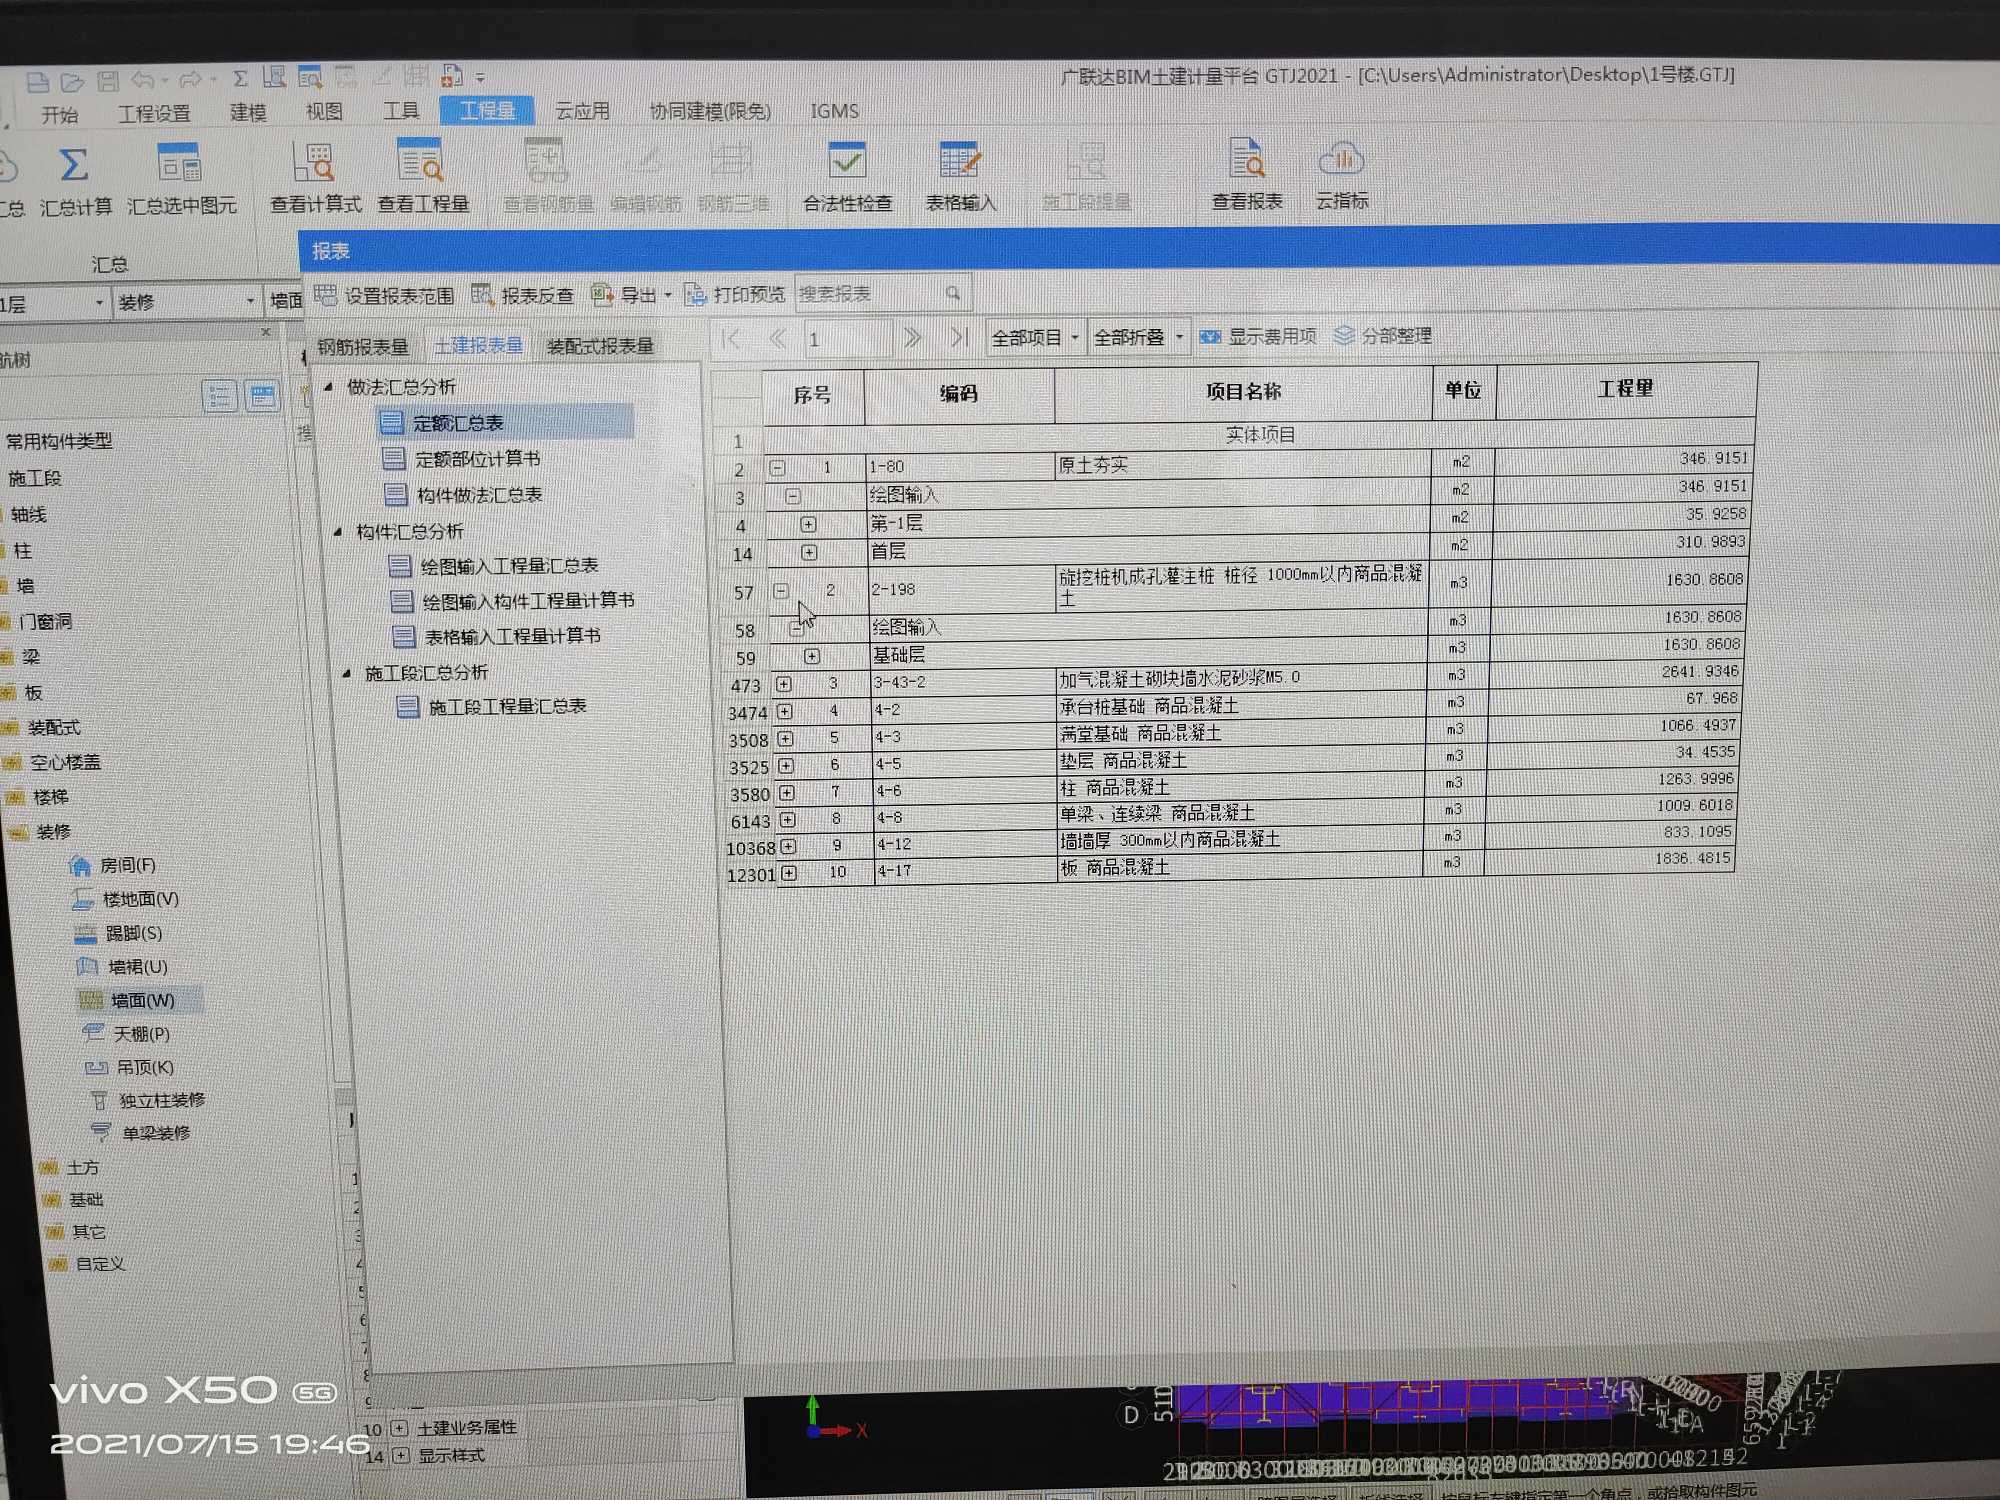This screenshot has width=2000, height=1500.
Task: Go to first page arrow icon
Action: [731, 339]
